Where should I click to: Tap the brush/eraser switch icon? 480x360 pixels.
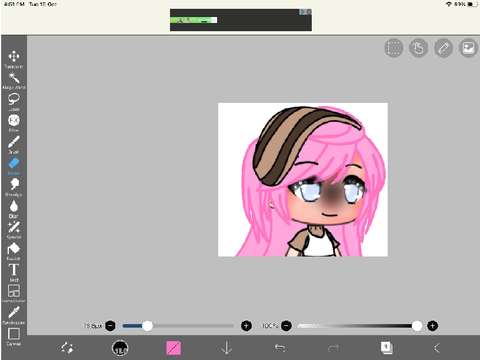(67, 348)
